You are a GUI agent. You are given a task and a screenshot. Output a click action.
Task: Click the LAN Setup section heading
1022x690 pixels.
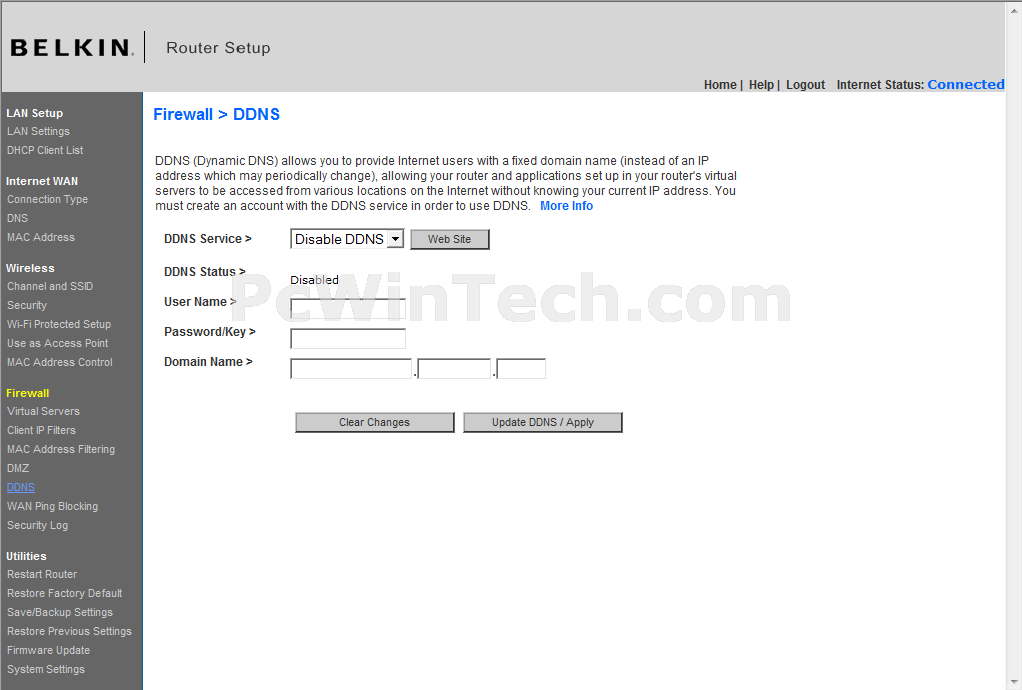[35, 113]
